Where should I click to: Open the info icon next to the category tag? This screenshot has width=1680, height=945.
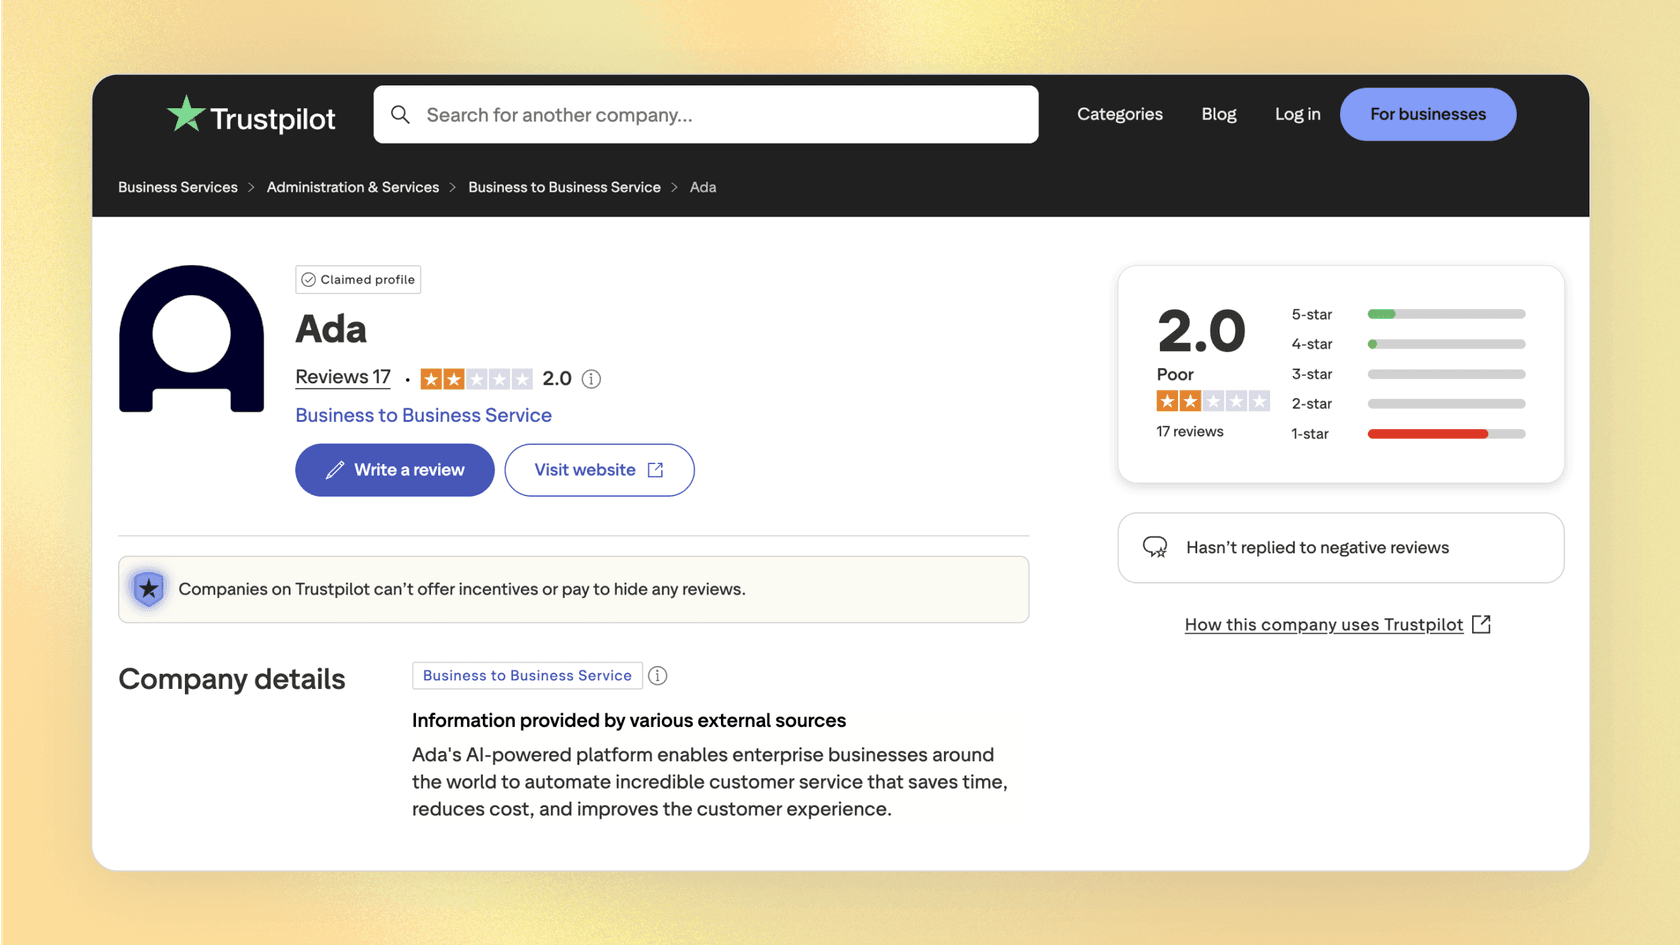point(657,676)
